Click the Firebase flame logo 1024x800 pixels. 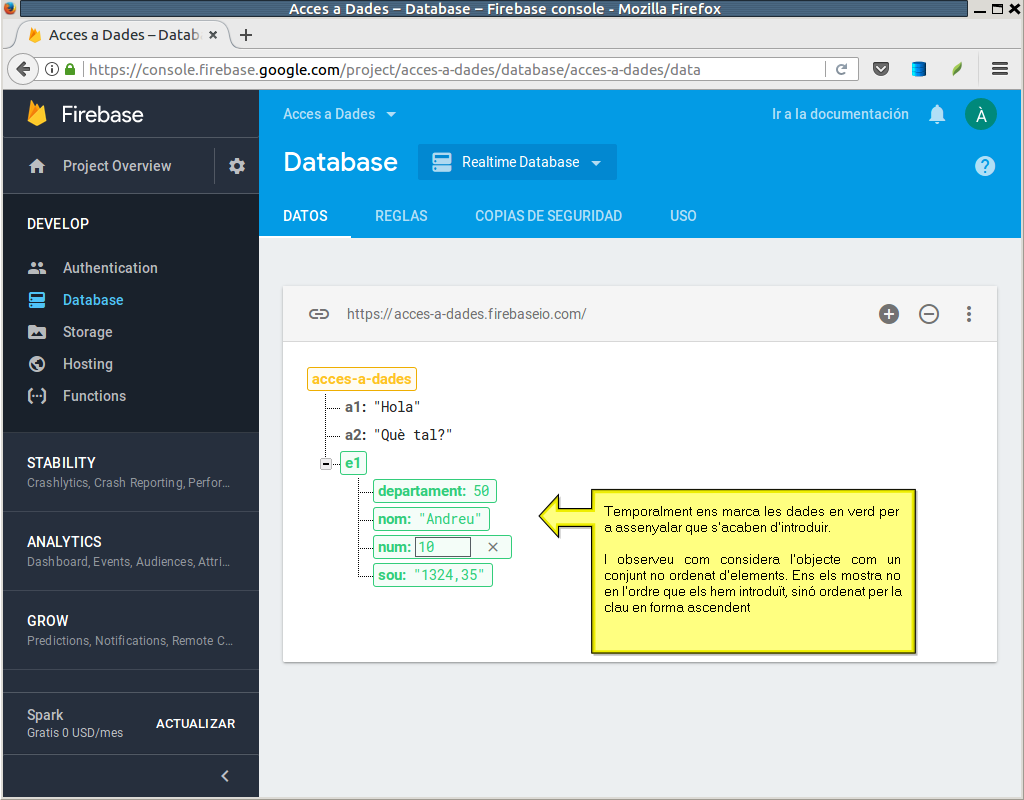click(x=37, y=114)
